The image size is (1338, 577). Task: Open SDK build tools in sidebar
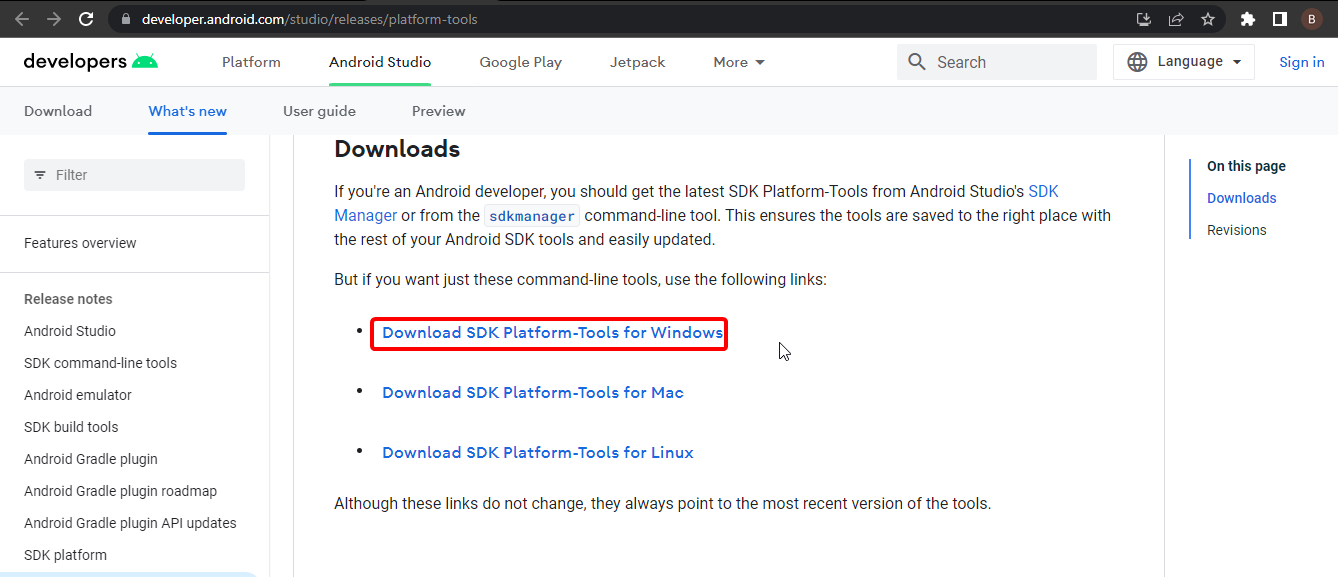71,427
